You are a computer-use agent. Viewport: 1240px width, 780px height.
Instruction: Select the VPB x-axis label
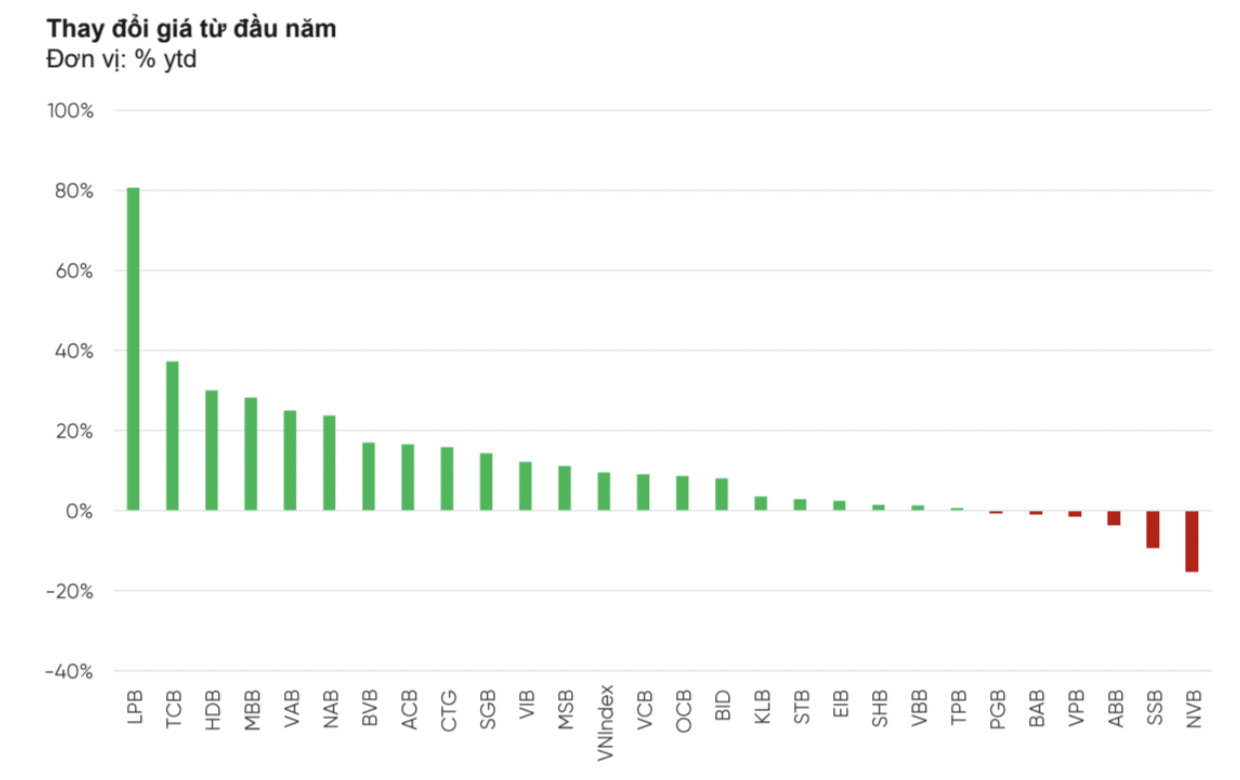(1075, 707)
